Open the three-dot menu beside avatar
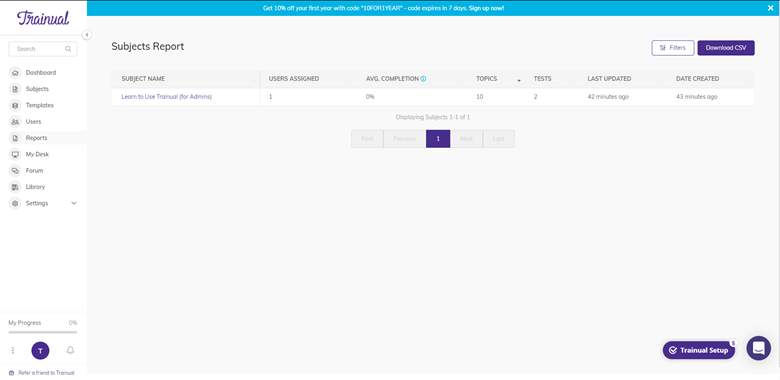This screenshot has width=780, height=380. tap(13, 351)
